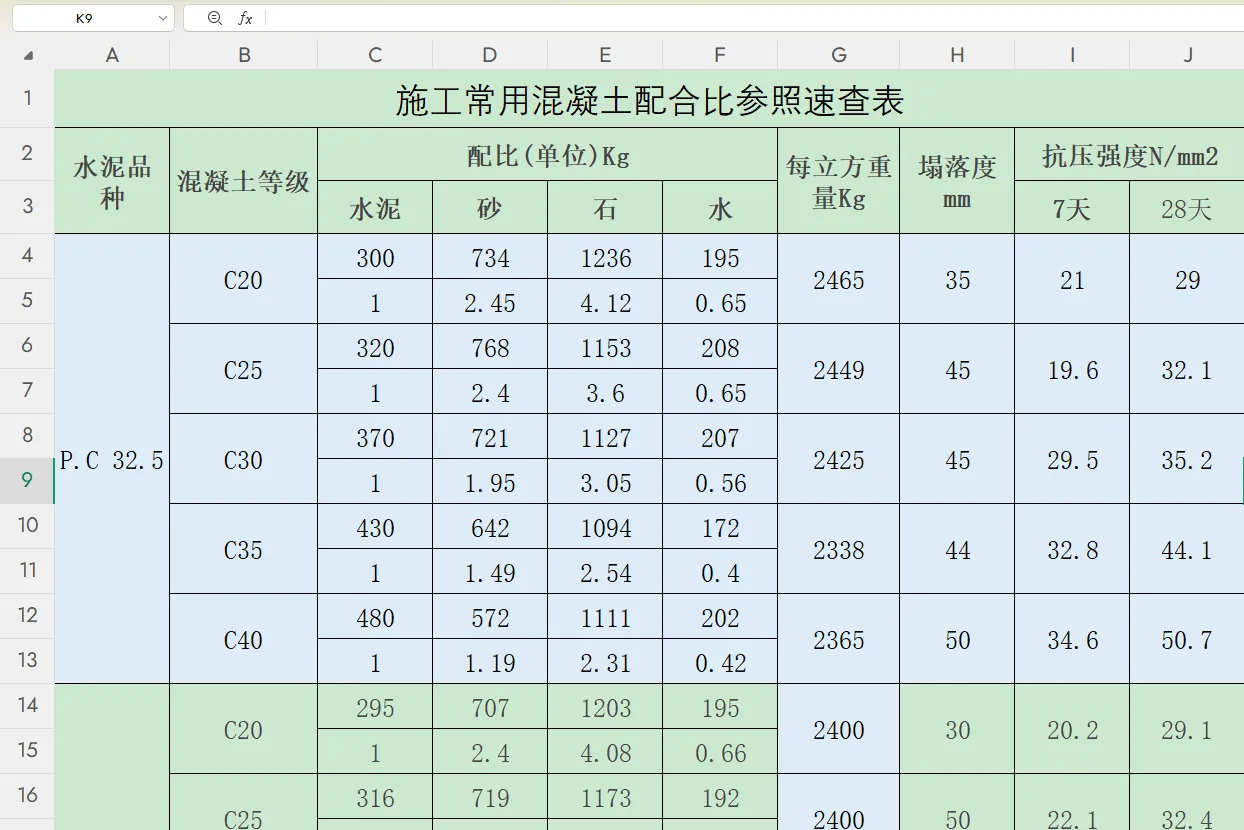This screenshot has width=1244, height=830.
Task: Select the cell showing 2465
Action: [x=838, y=280]
